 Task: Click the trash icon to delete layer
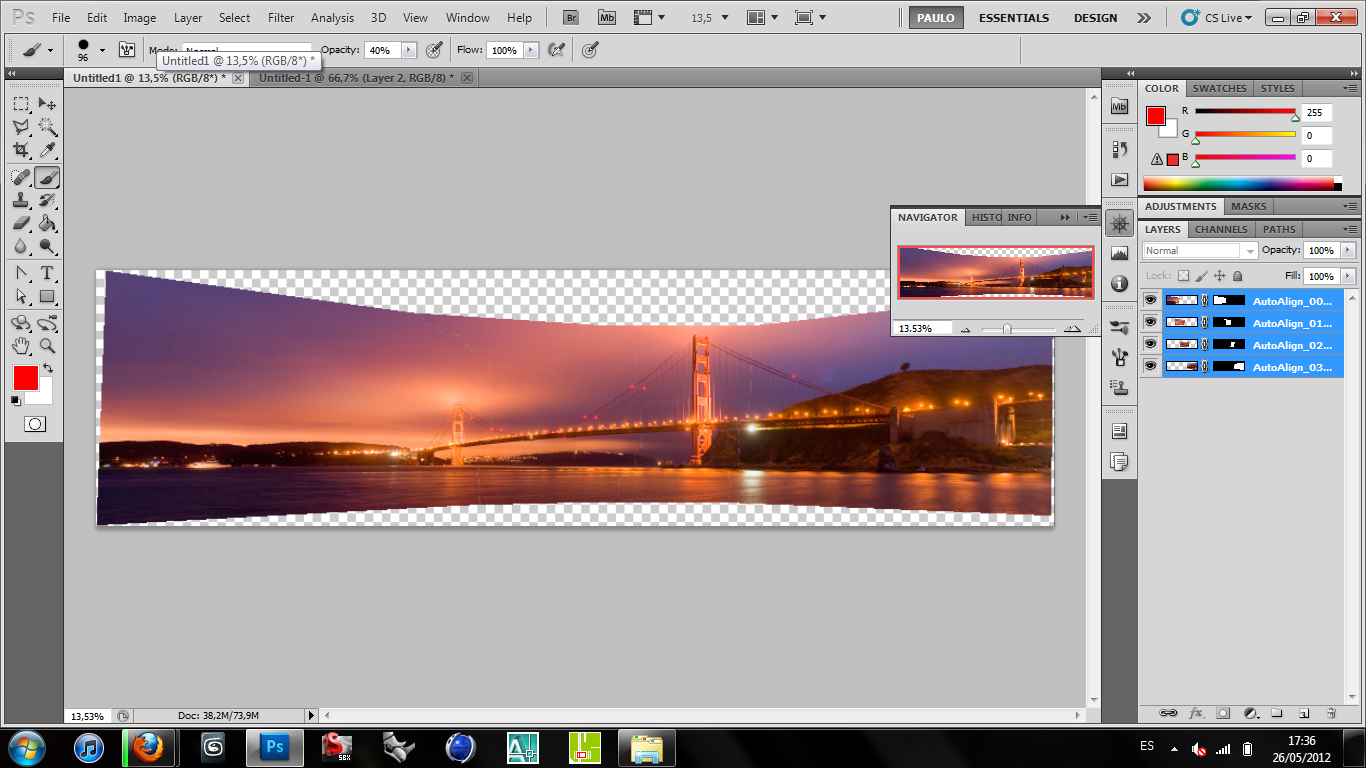click(1331, 713)
